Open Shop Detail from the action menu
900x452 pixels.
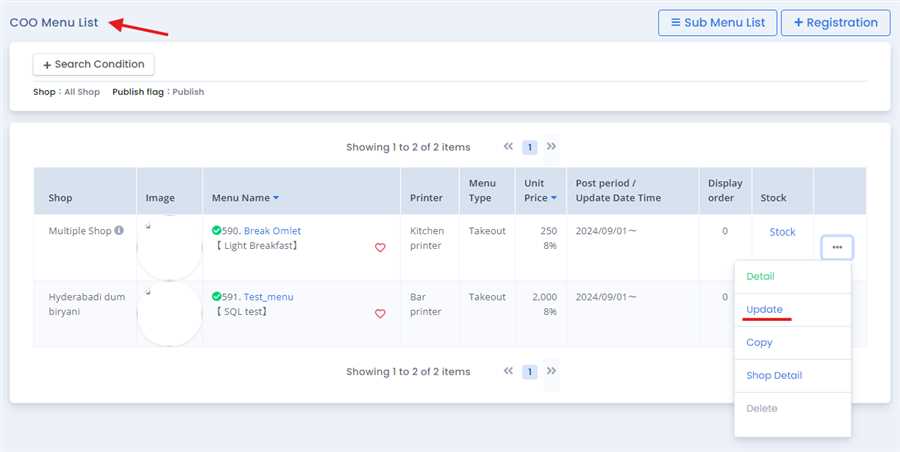[x=774, y=376]
